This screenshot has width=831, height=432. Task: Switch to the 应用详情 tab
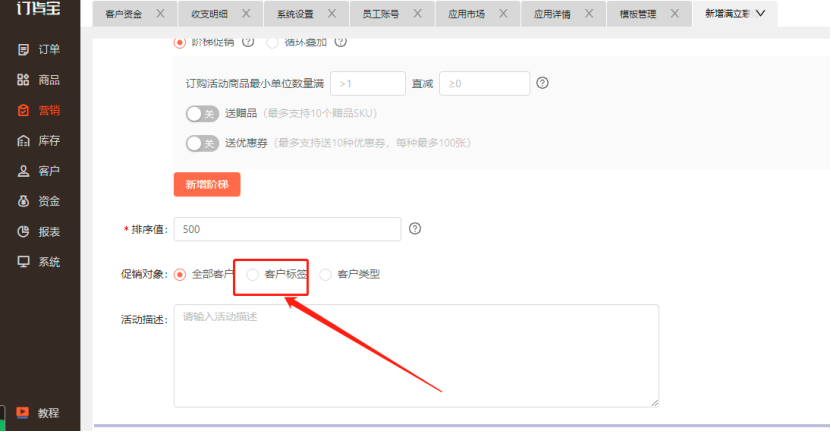(552, 14)
